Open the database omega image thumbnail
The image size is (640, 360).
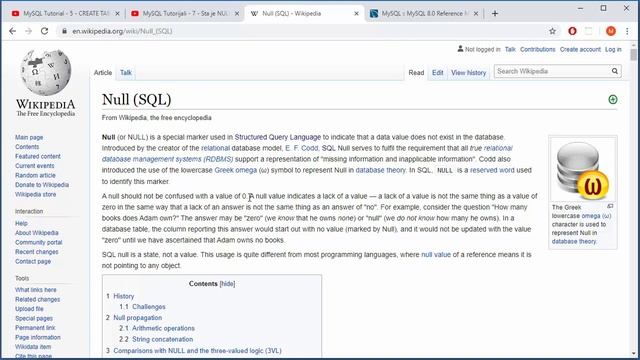tap(582, 169)
